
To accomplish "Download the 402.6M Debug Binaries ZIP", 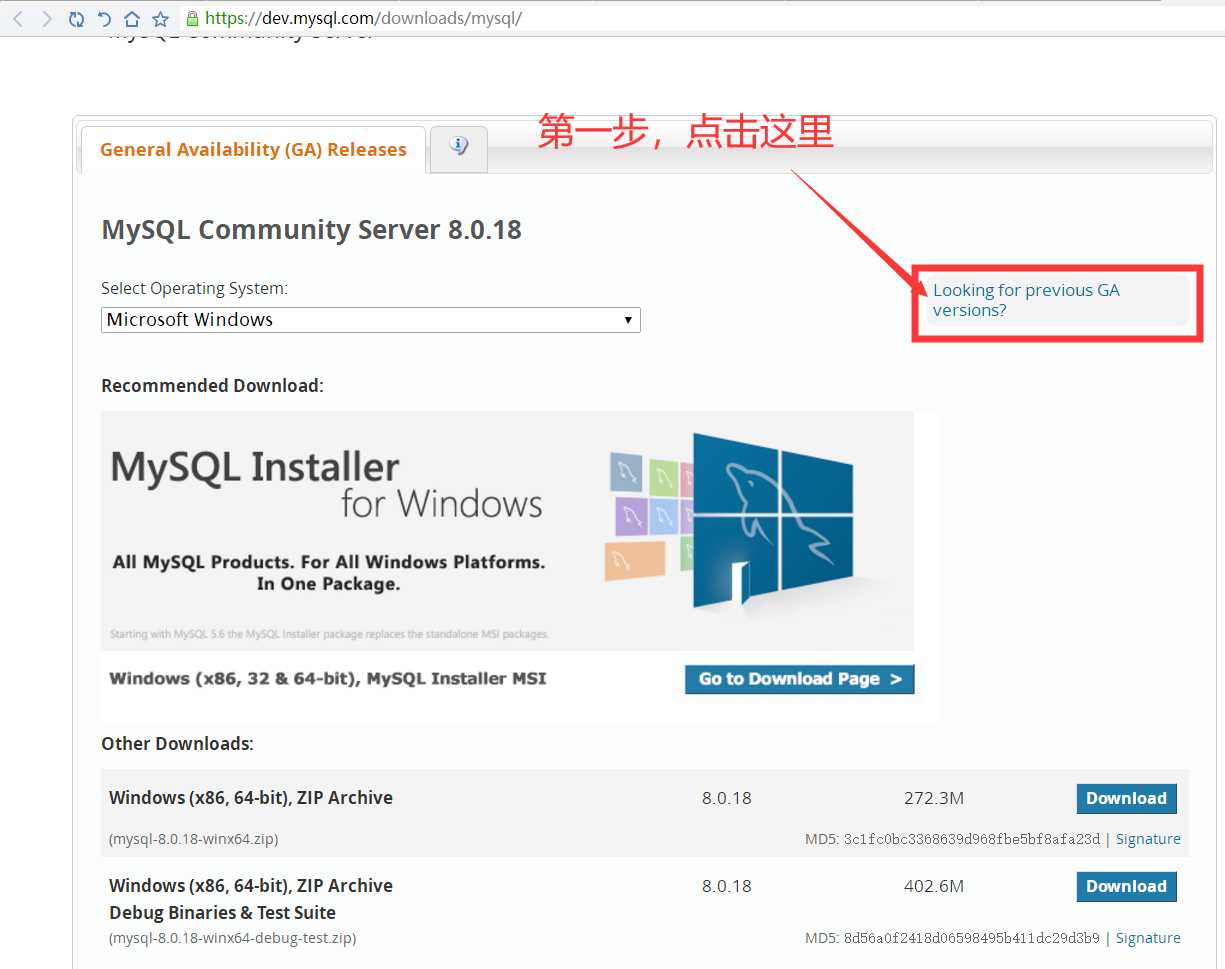I will point(1126,886).
